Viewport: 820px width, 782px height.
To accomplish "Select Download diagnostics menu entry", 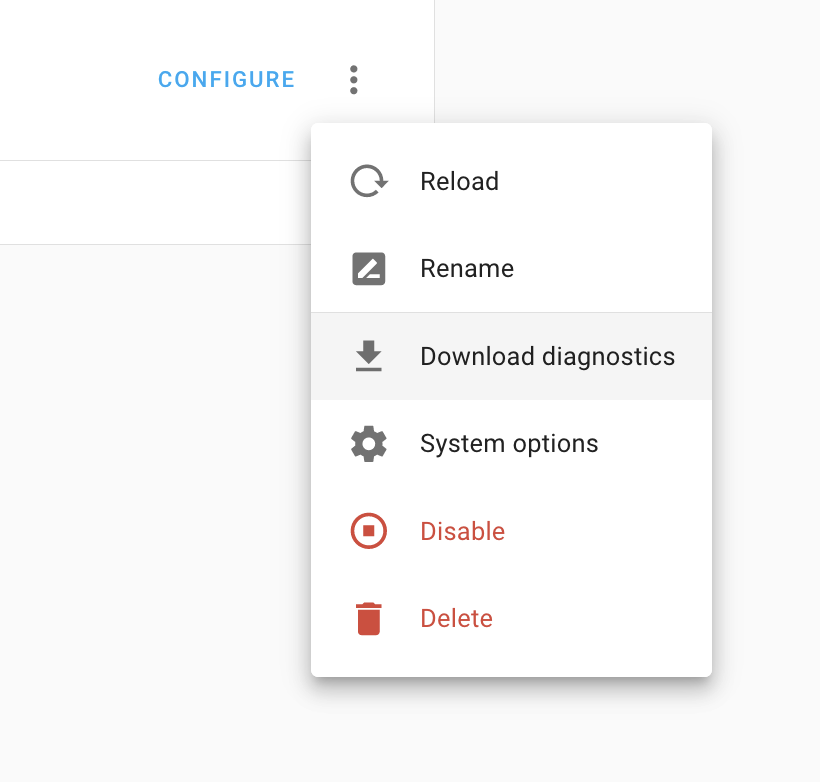I will coord(547,356).
